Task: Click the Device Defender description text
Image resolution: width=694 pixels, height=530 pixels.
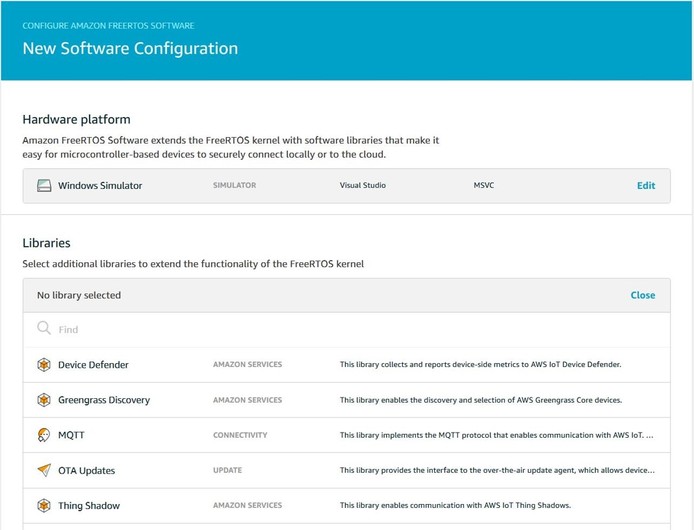Action: click(x=481, y=364)
